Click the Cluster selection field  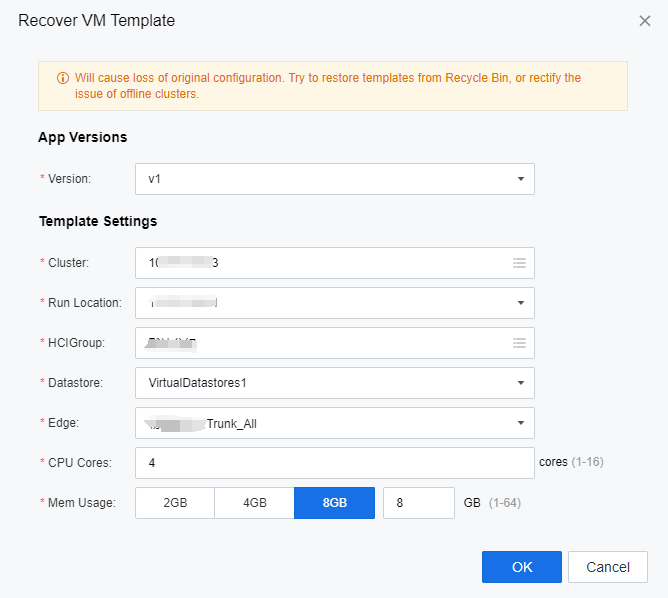point(320,263)
